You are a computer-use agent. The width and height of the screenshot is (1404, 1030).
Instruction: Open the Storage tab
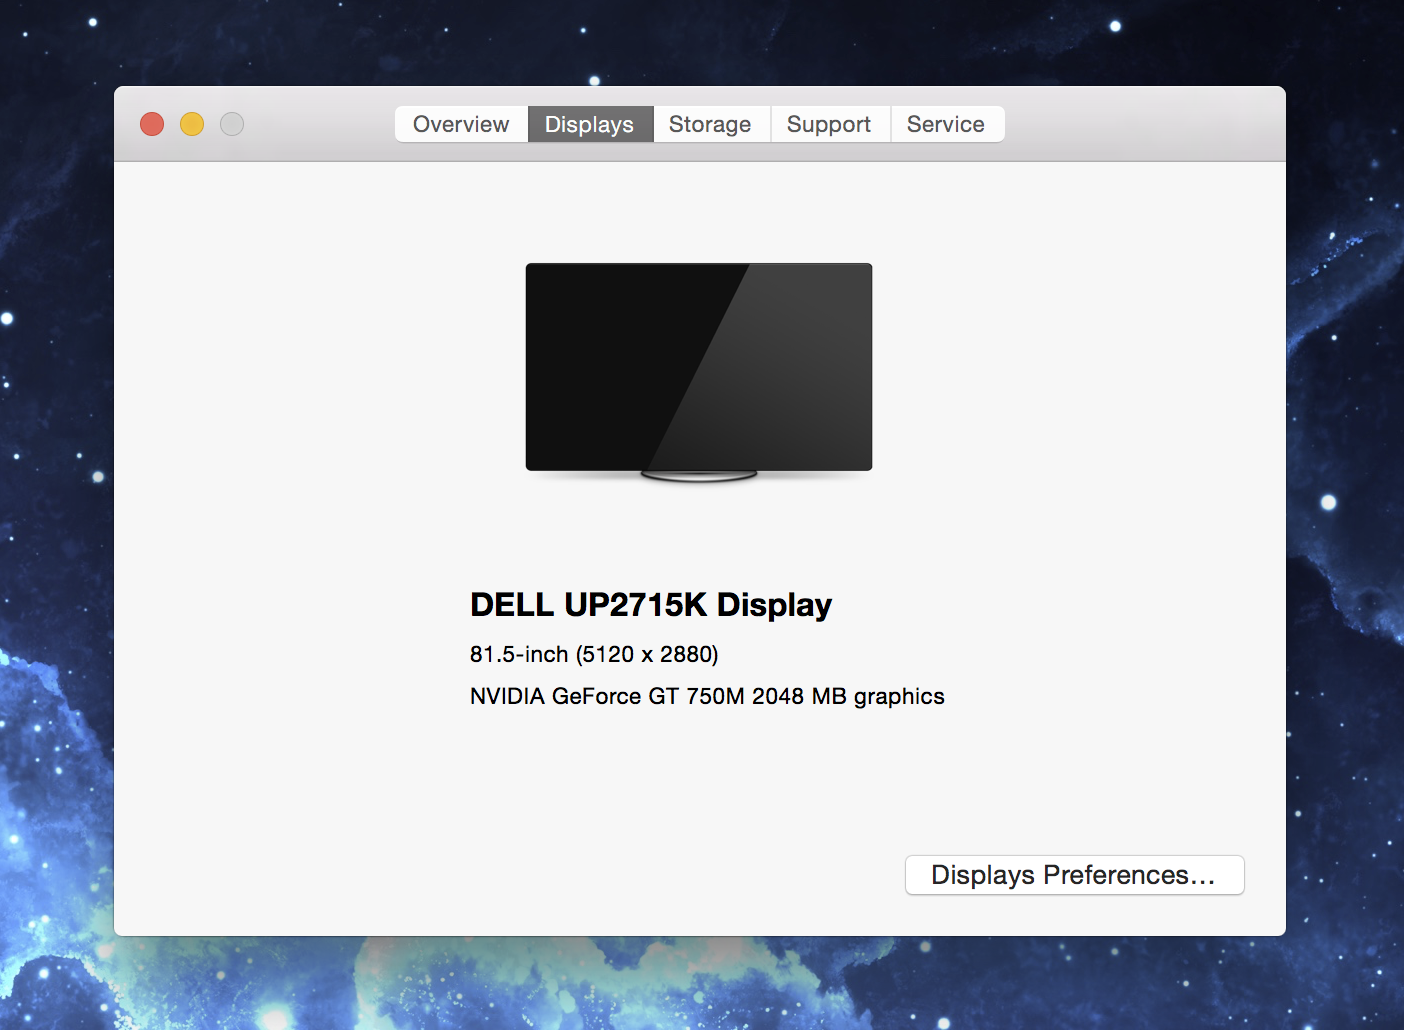pos(711,124)
